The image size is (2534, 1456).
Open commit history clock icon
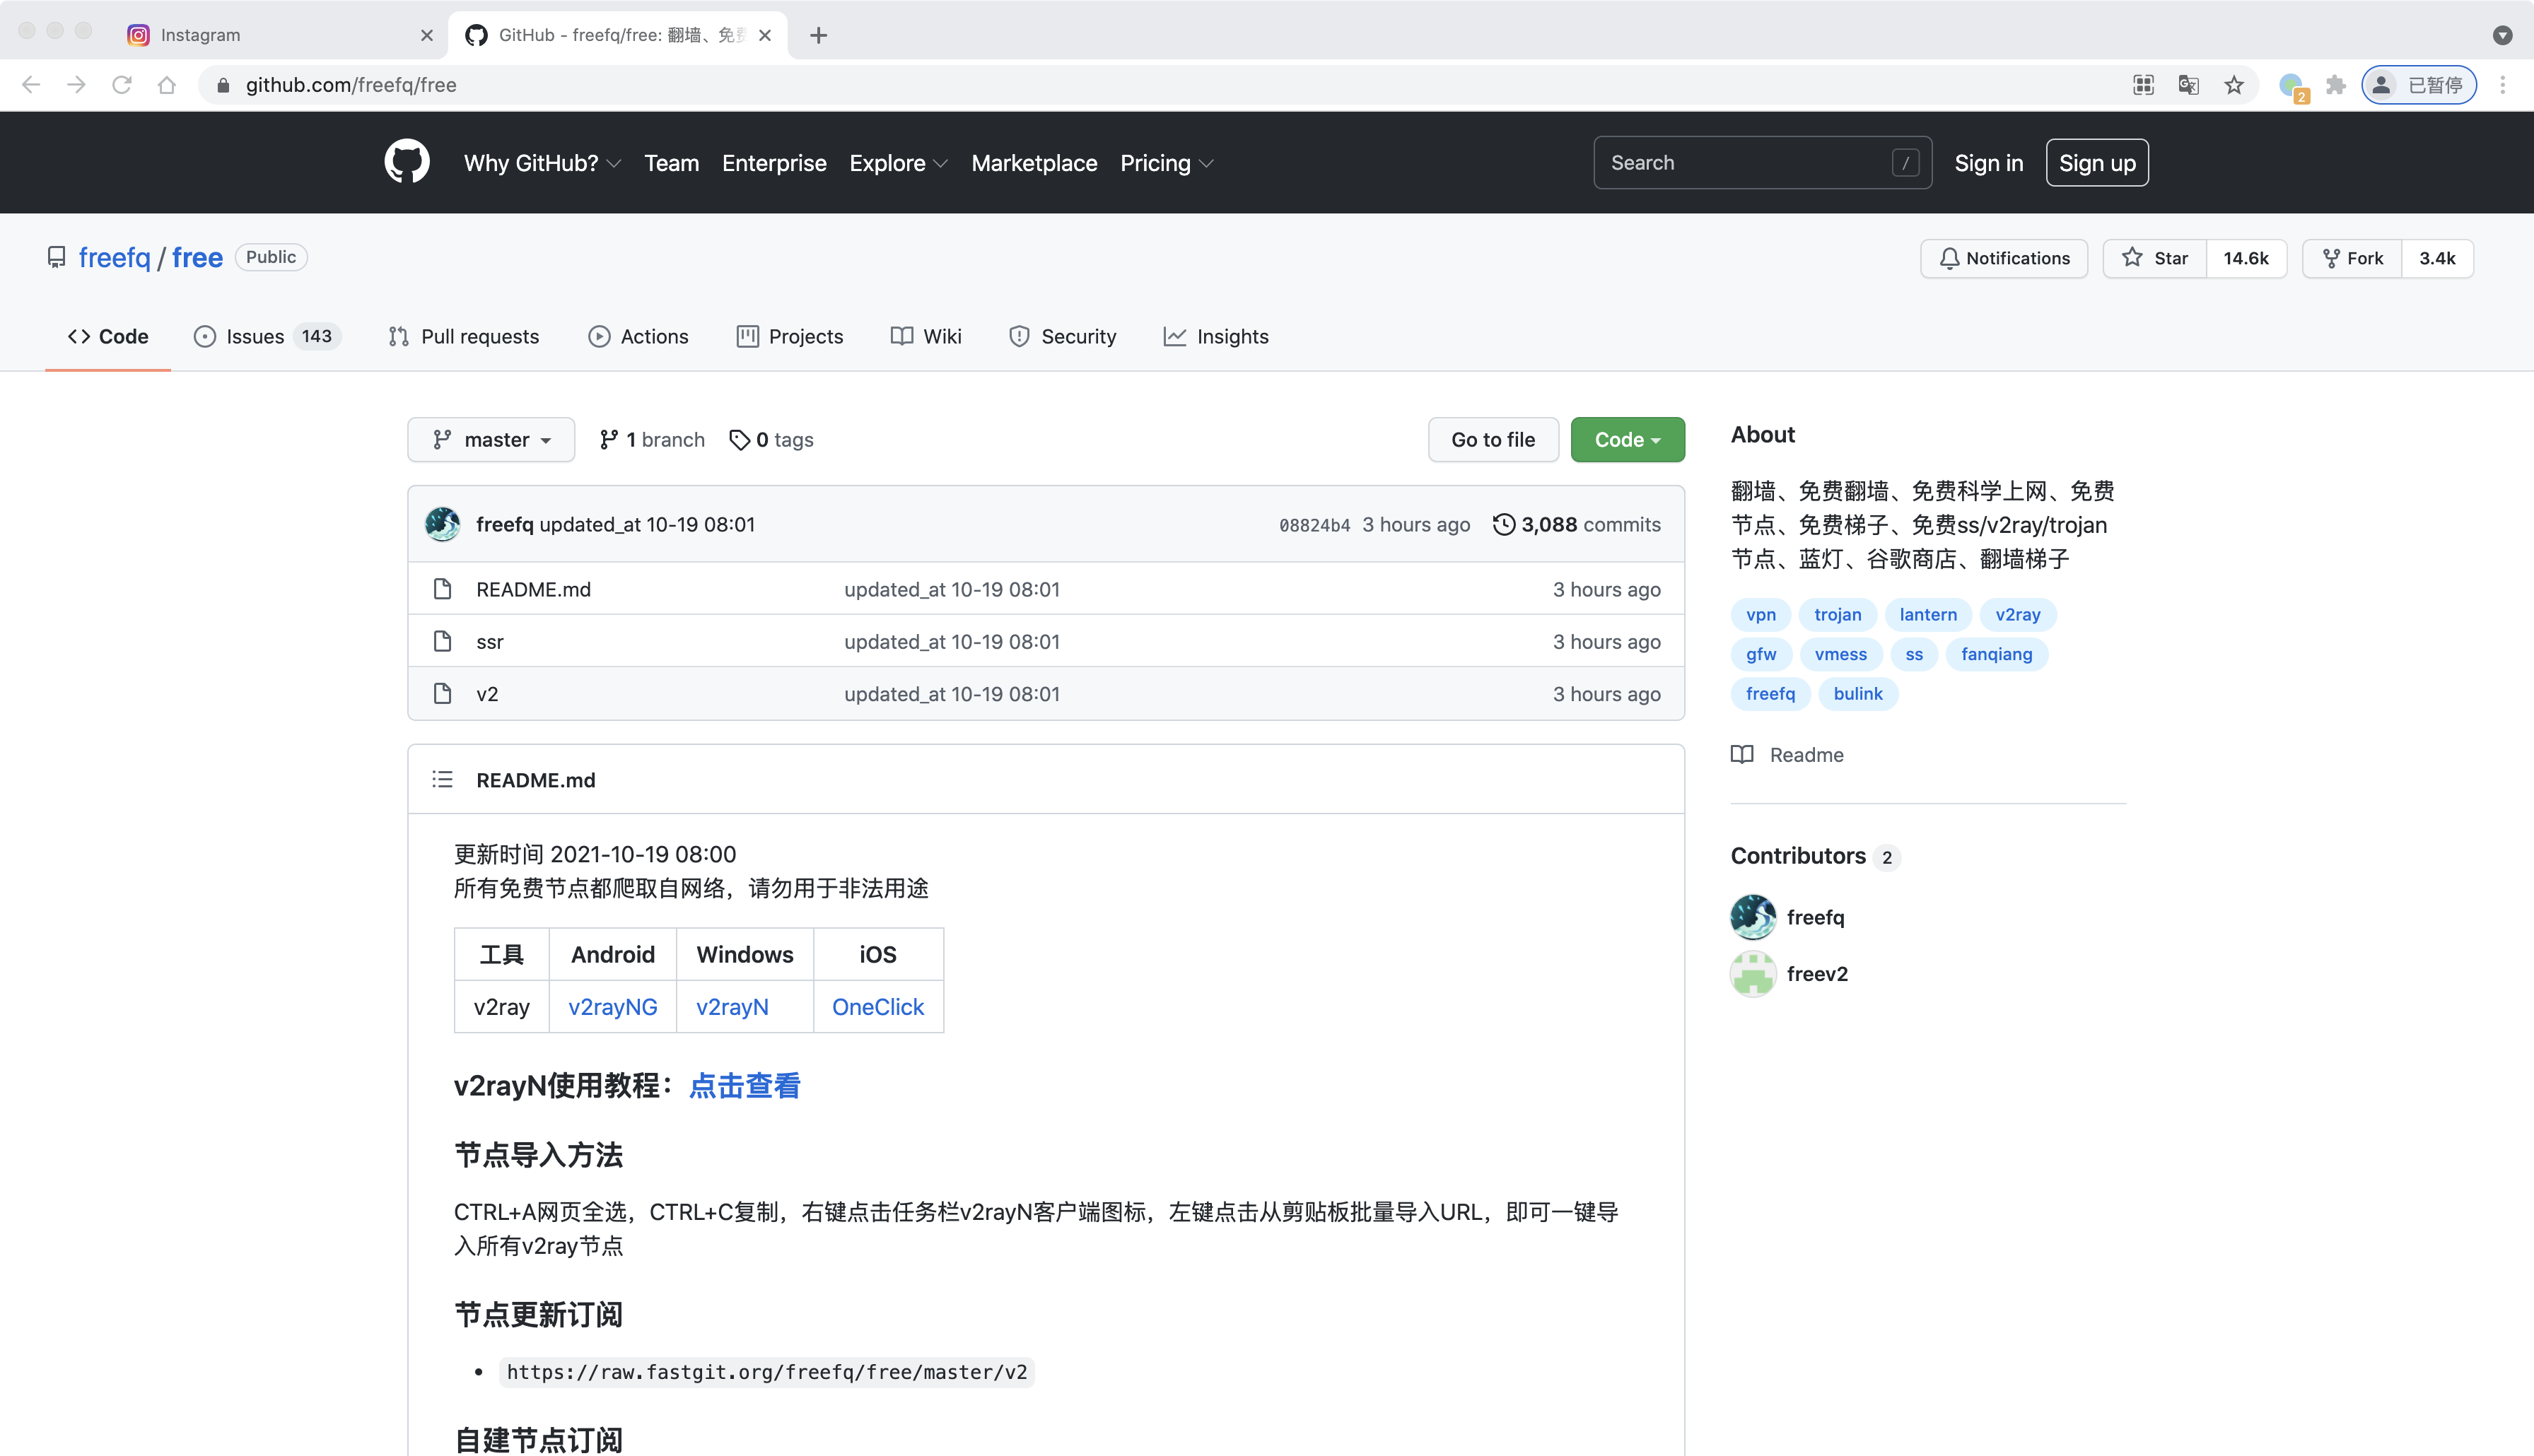(x=1503, y=524)
